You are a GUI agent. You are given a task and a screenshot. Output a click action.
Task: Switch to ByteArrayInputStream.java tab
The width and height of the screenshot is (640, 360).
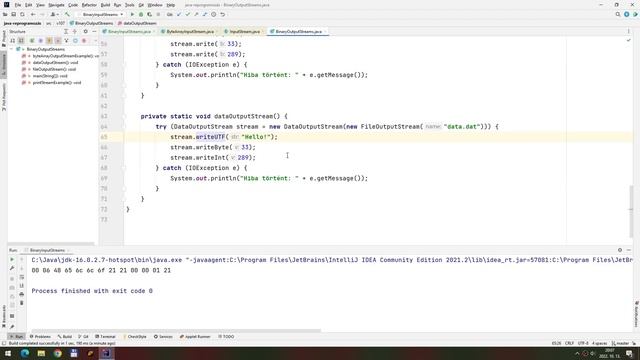tap(189, 31)
